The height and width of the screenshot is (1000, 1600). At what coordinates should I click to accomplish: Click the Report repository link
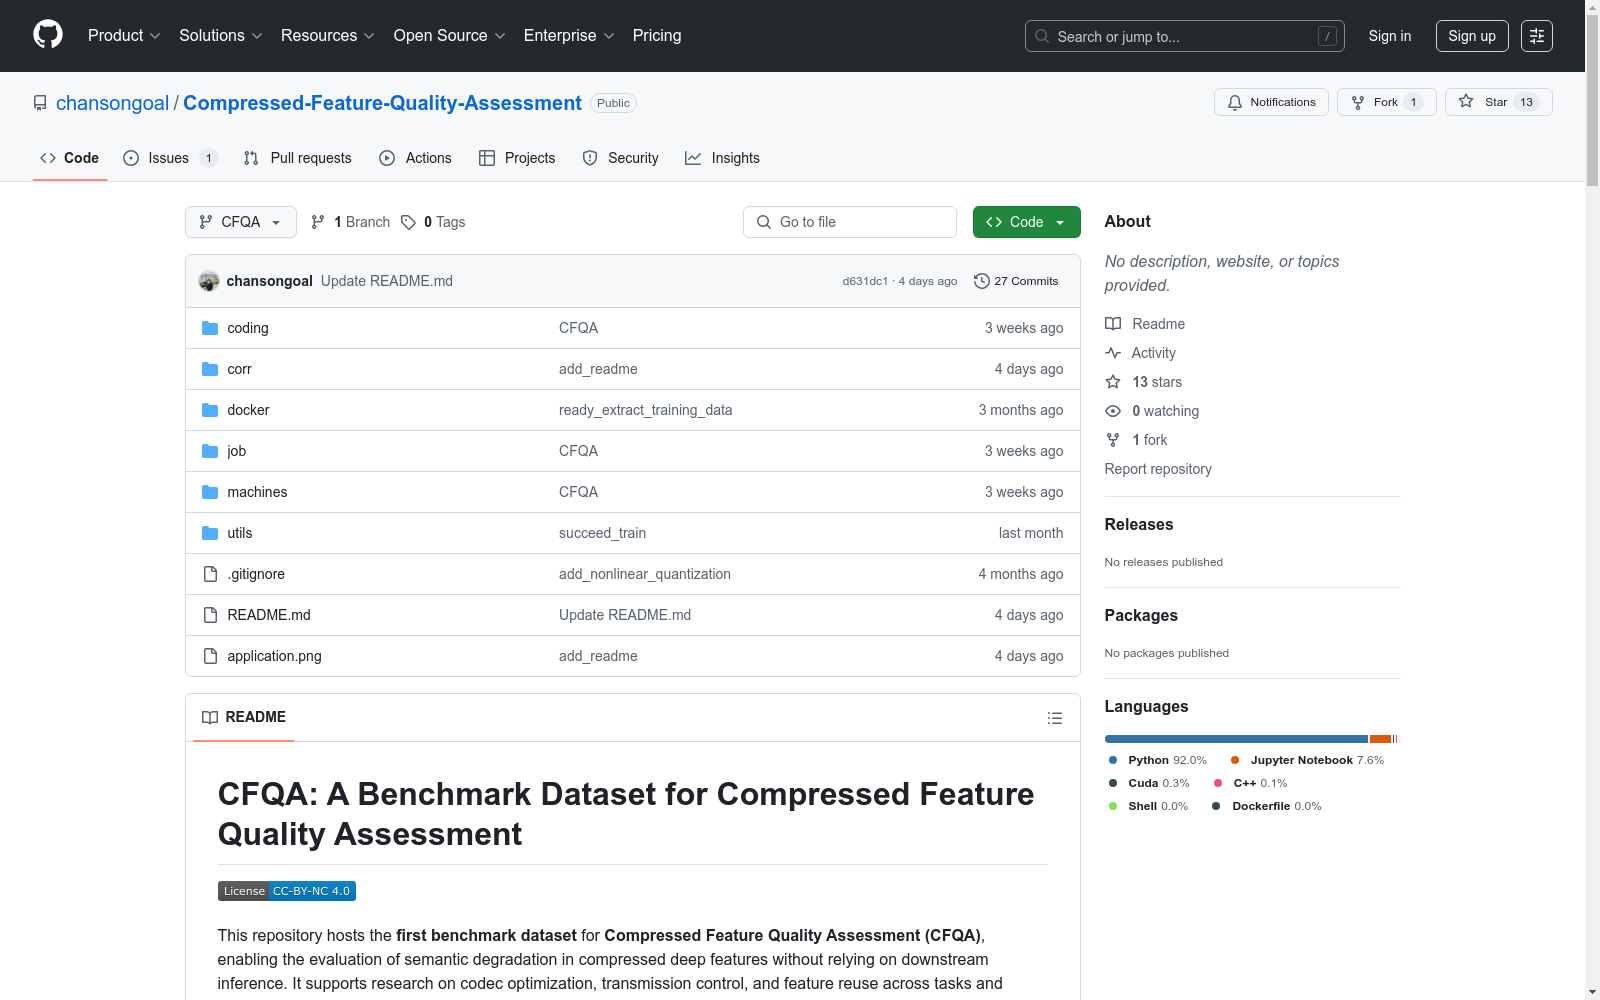[x=1158, y=469]
